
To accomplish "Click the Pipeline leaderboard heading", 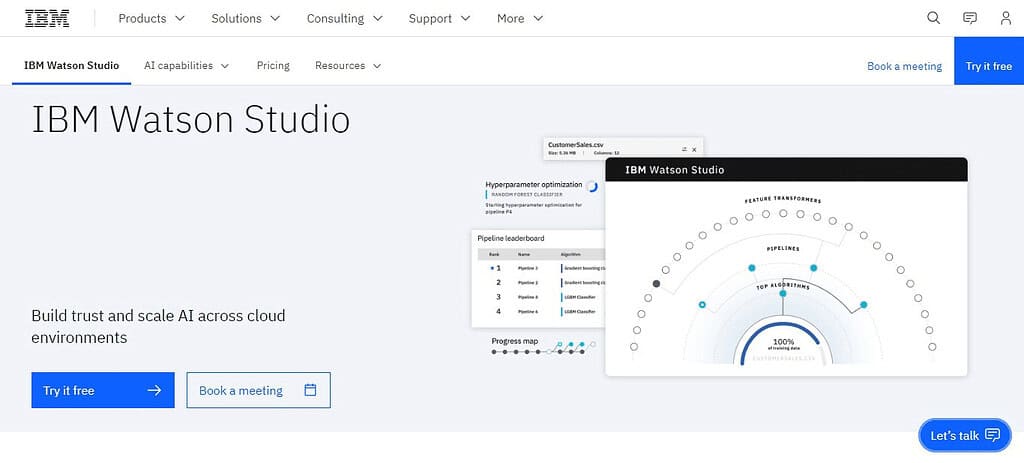I will [x=511, y=238].
